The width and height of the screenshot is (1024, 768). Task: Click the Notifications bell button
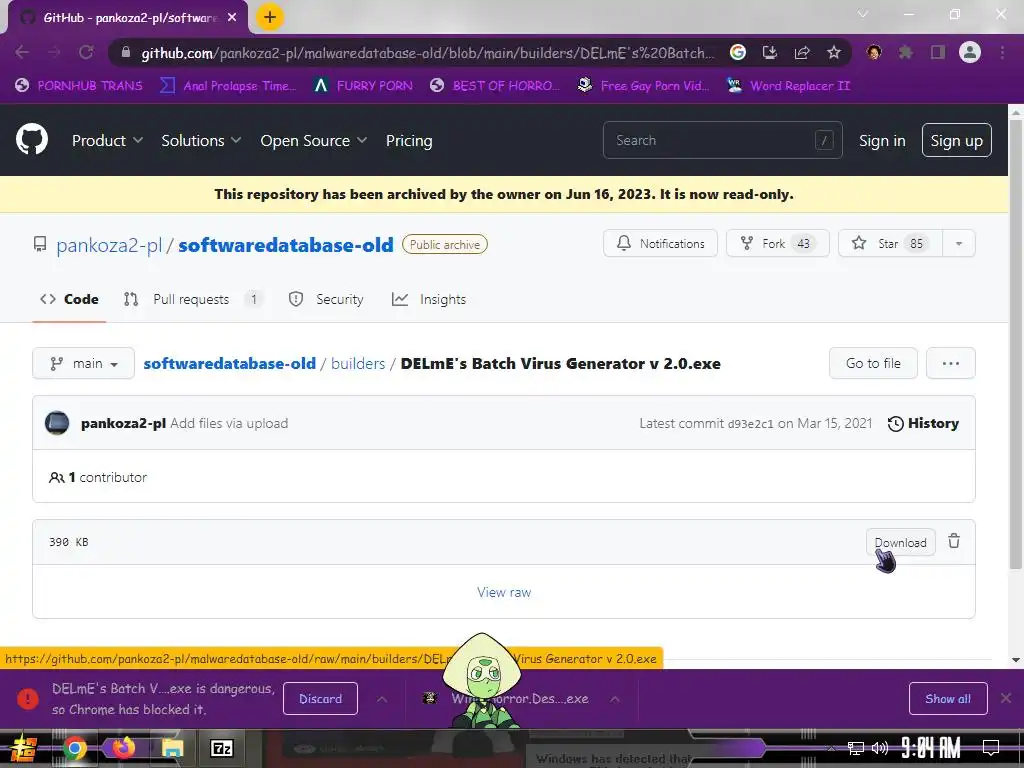click(x=660, y=243)
